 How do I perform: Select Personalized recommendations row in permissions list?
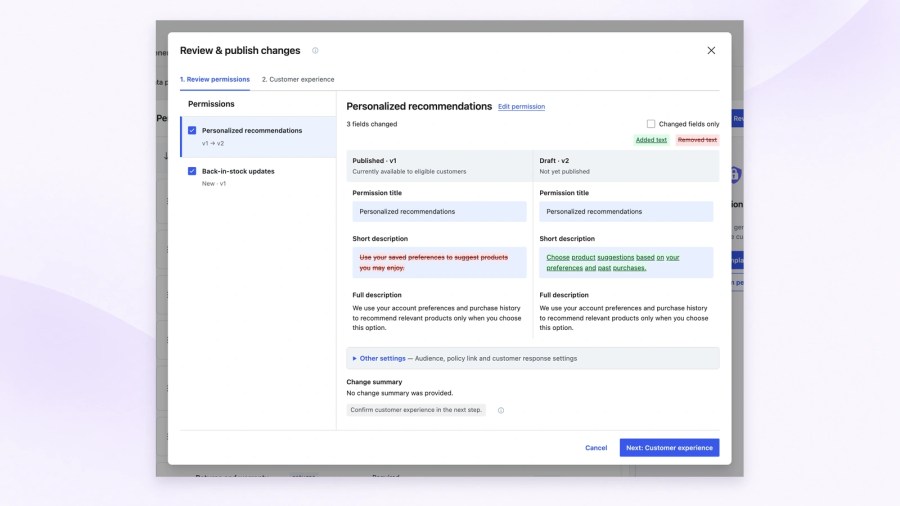tap(258, 137)
